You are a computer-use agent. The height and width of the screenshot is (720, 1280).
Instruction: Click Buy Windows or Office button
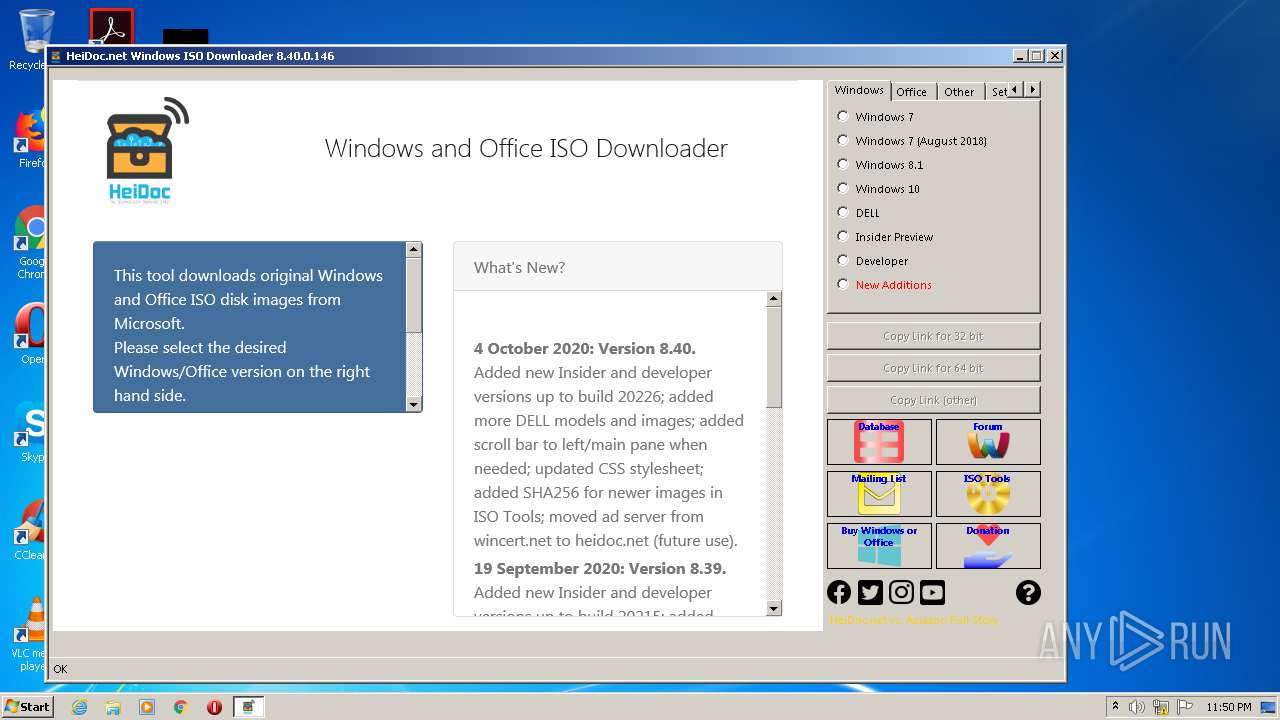[x=879, y=546]
